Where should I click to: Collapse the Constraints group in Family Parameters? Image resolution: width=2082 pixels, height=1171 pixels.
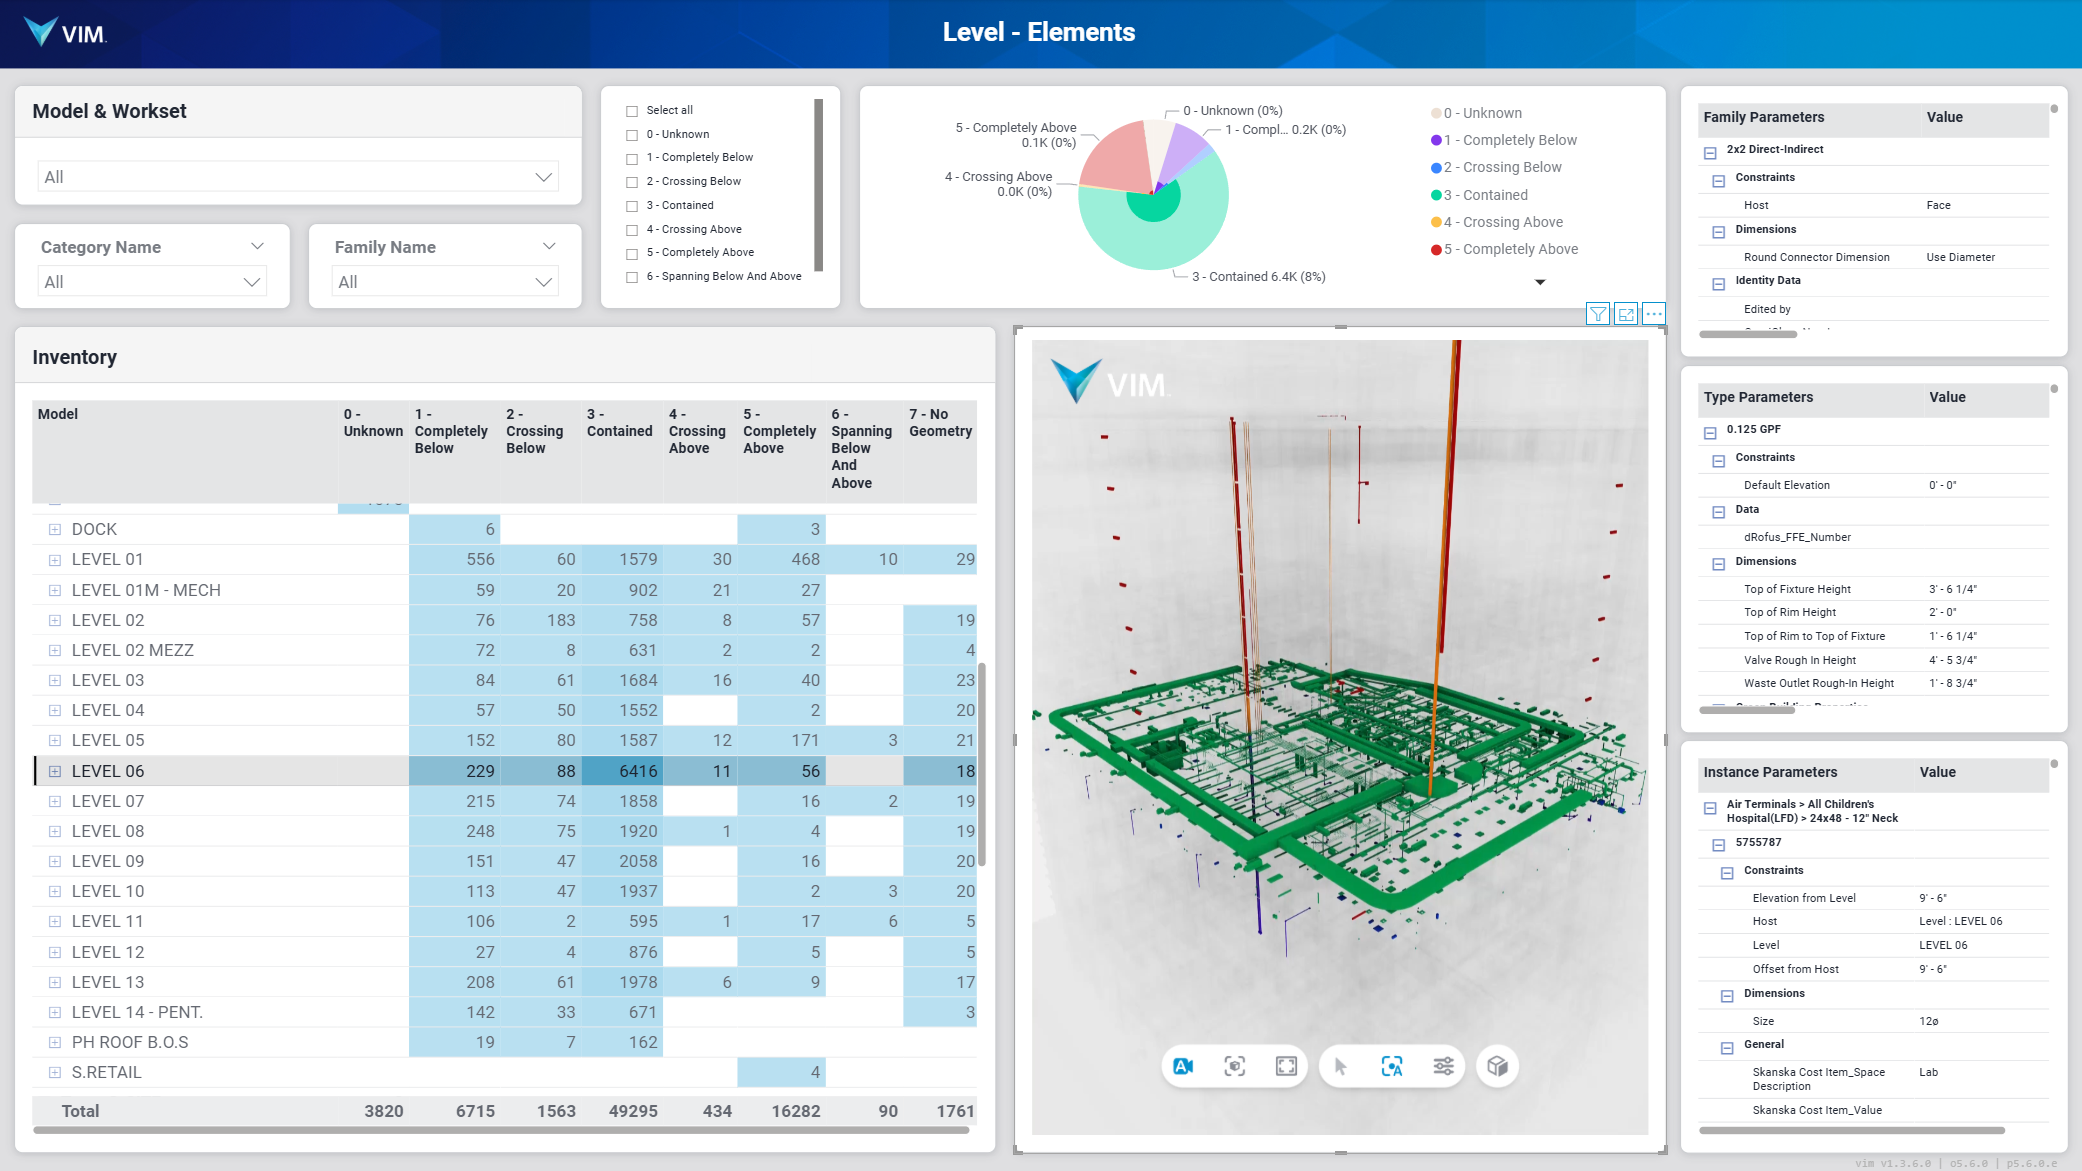tap(1718, 181)
